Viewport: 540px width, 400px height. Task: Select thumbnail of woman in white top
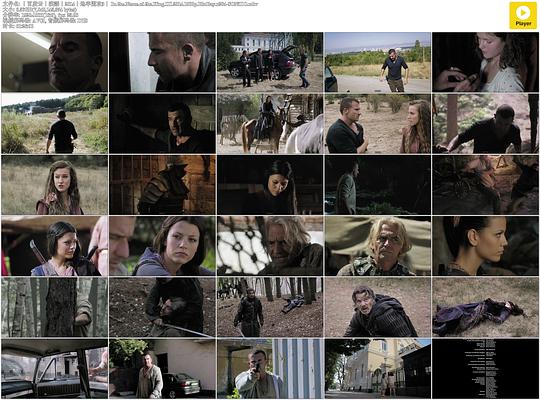[485, 62]
